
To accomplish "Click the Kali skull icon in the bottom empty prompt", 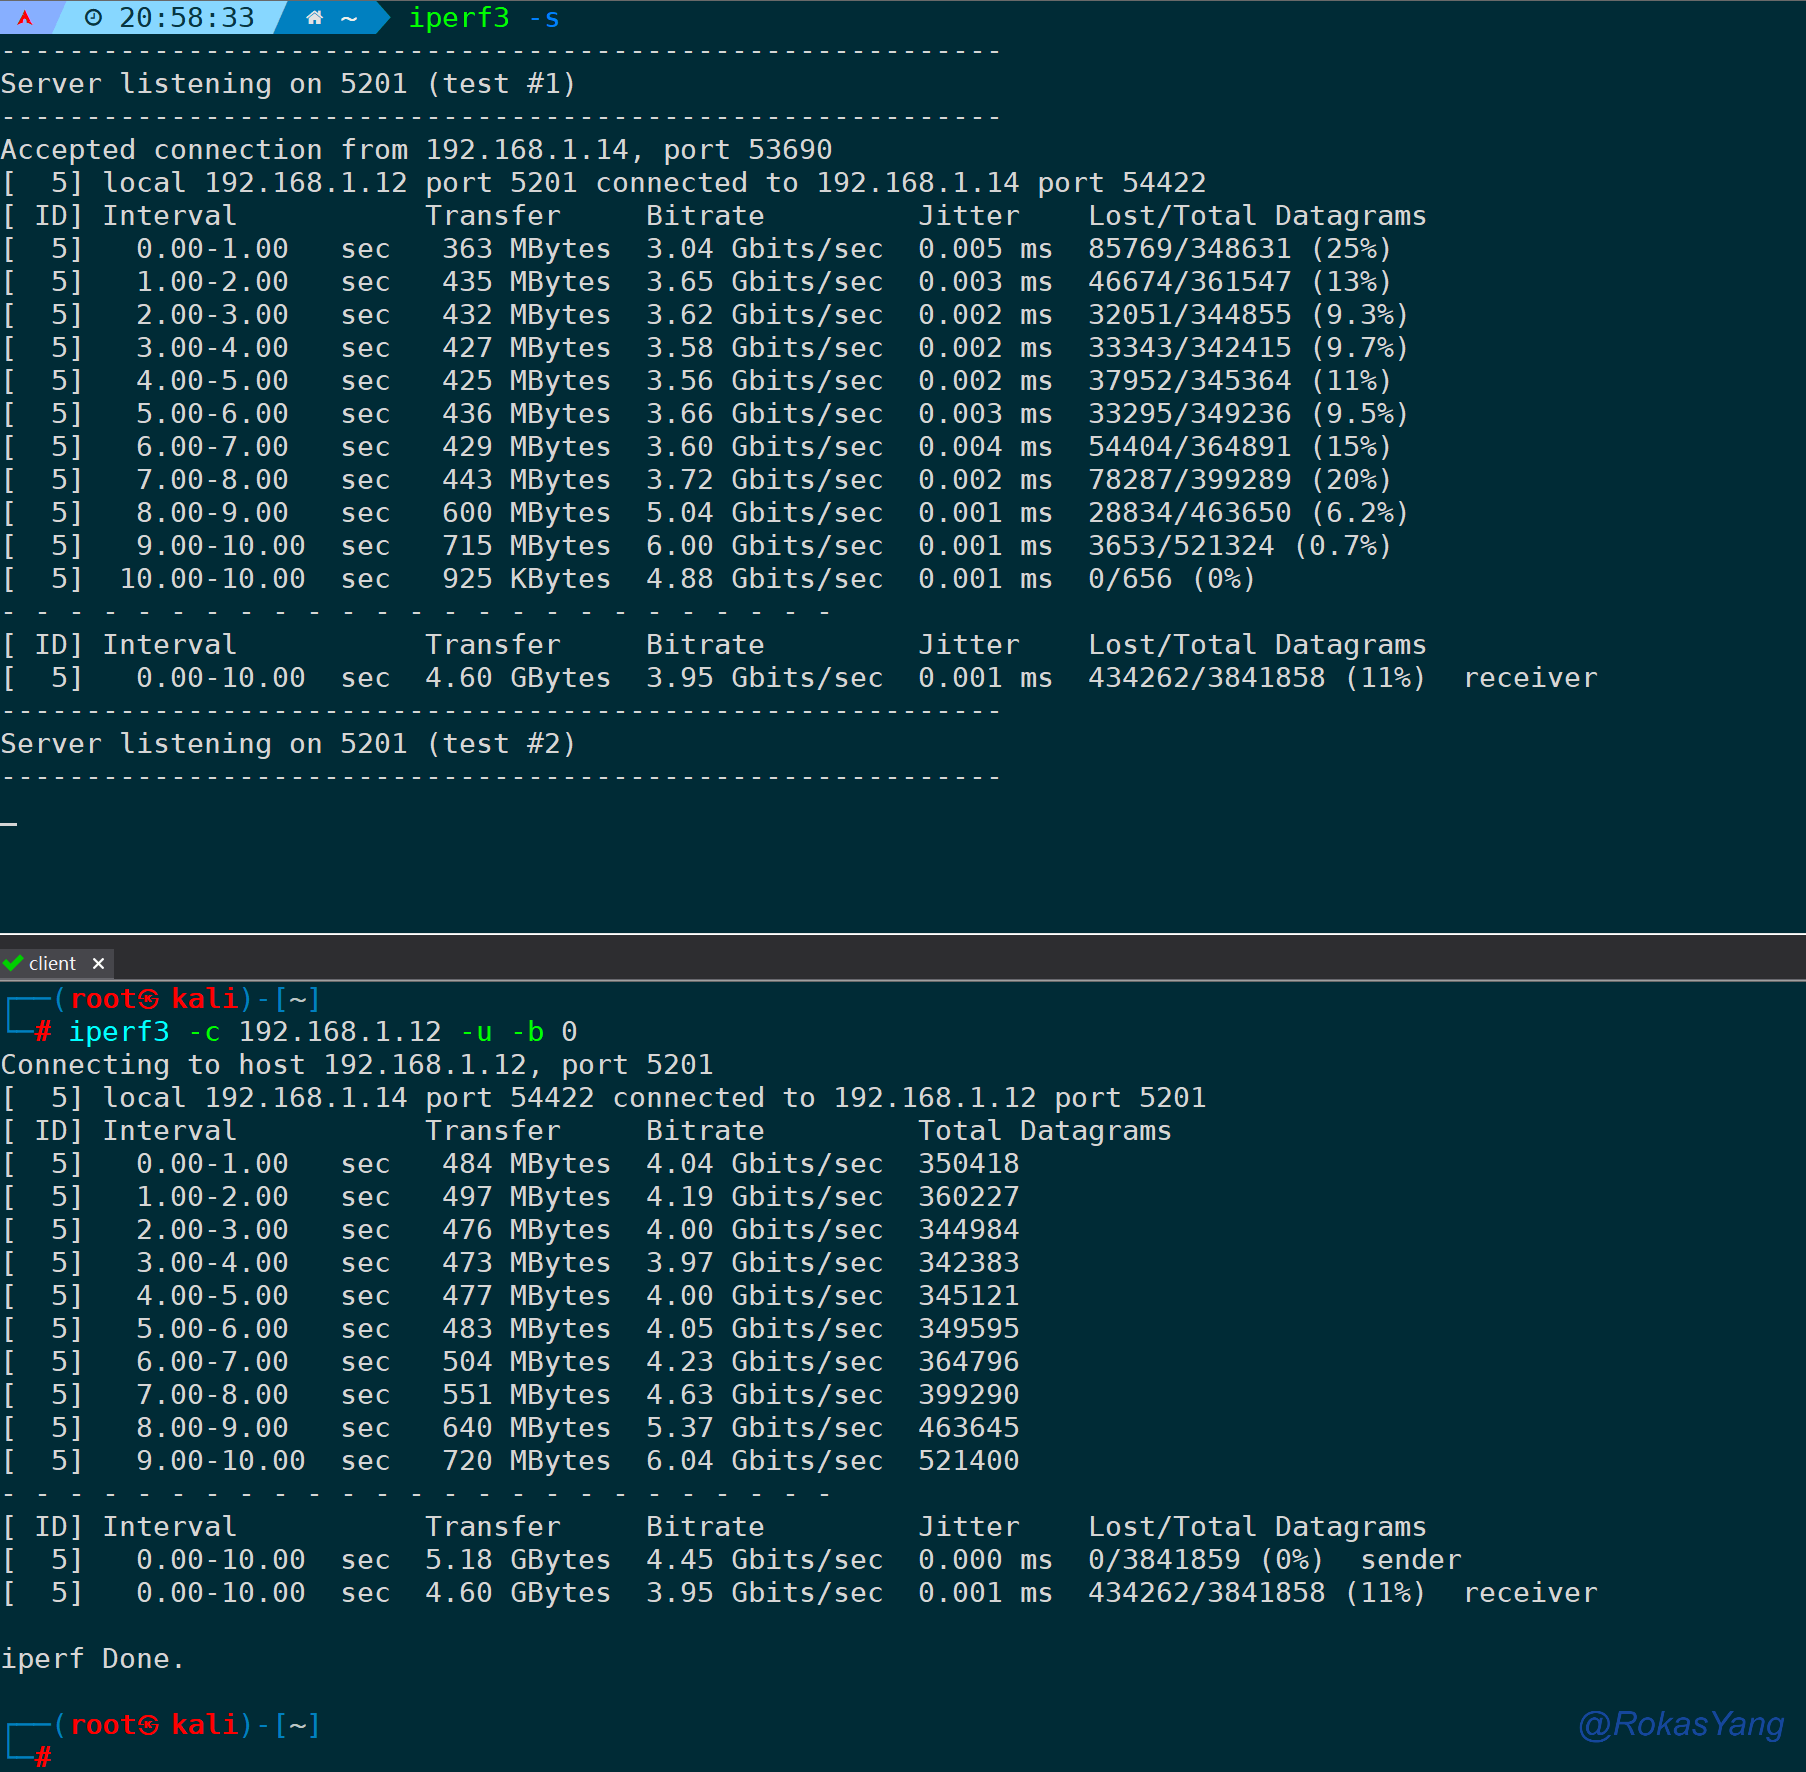I will (x=148, y=1725).
